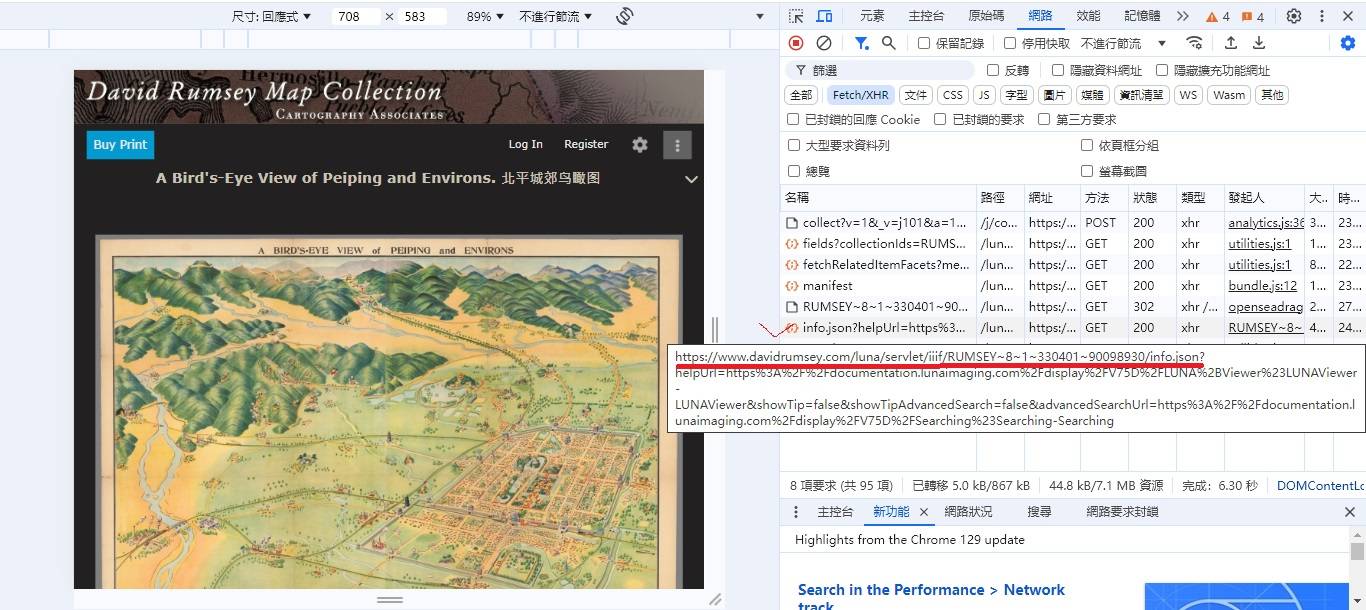Click the Log In link
1366x610 pixels.
525,145
